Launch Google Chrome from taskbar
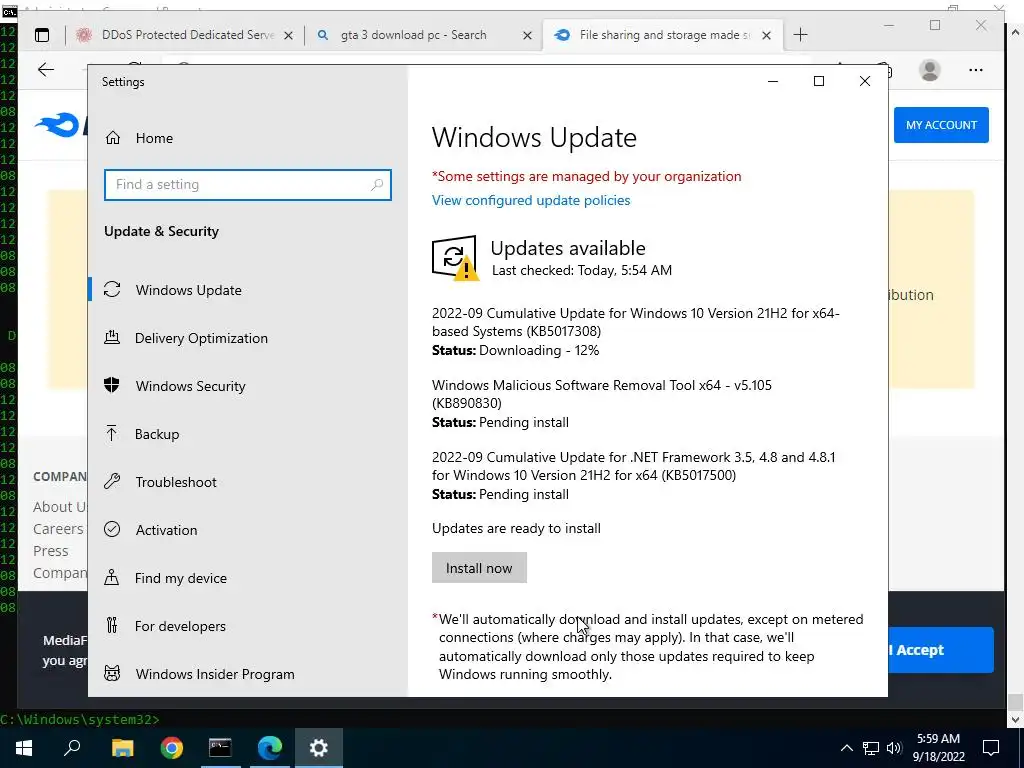 click(172, 748)
